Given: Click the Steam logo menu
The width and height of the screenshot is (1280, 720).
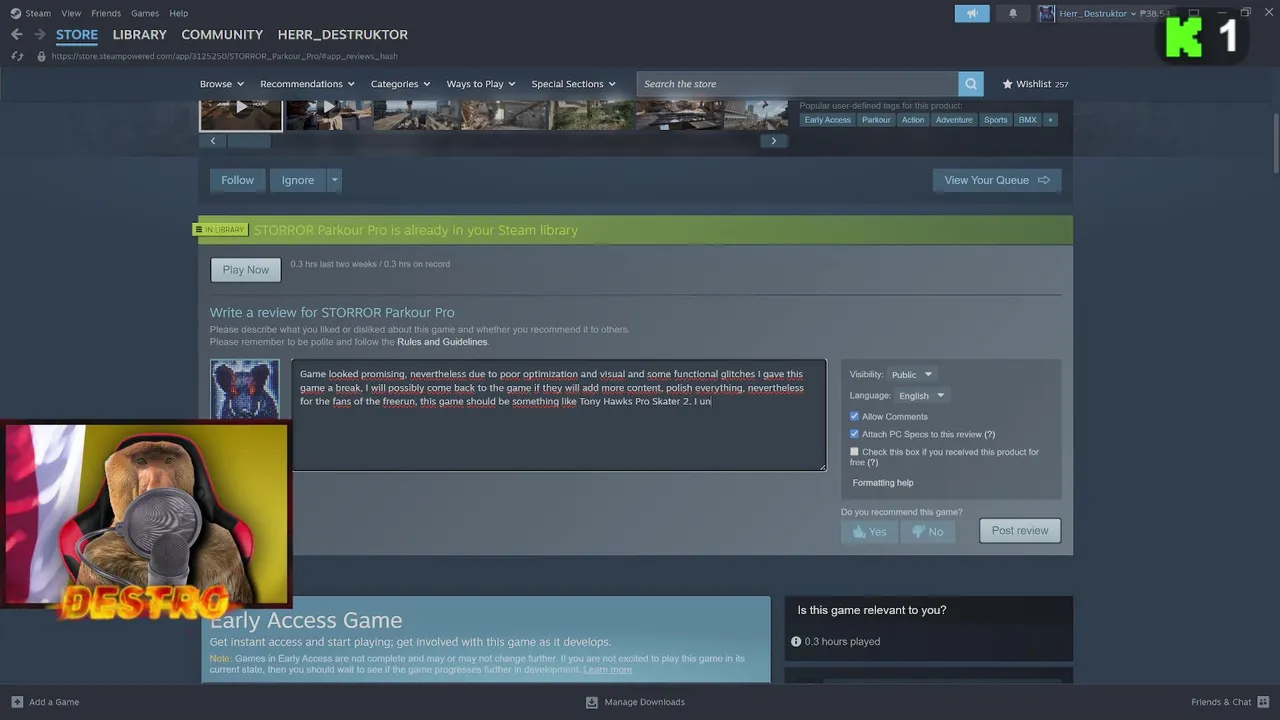Looking at the screenshot, I should 30,13.
